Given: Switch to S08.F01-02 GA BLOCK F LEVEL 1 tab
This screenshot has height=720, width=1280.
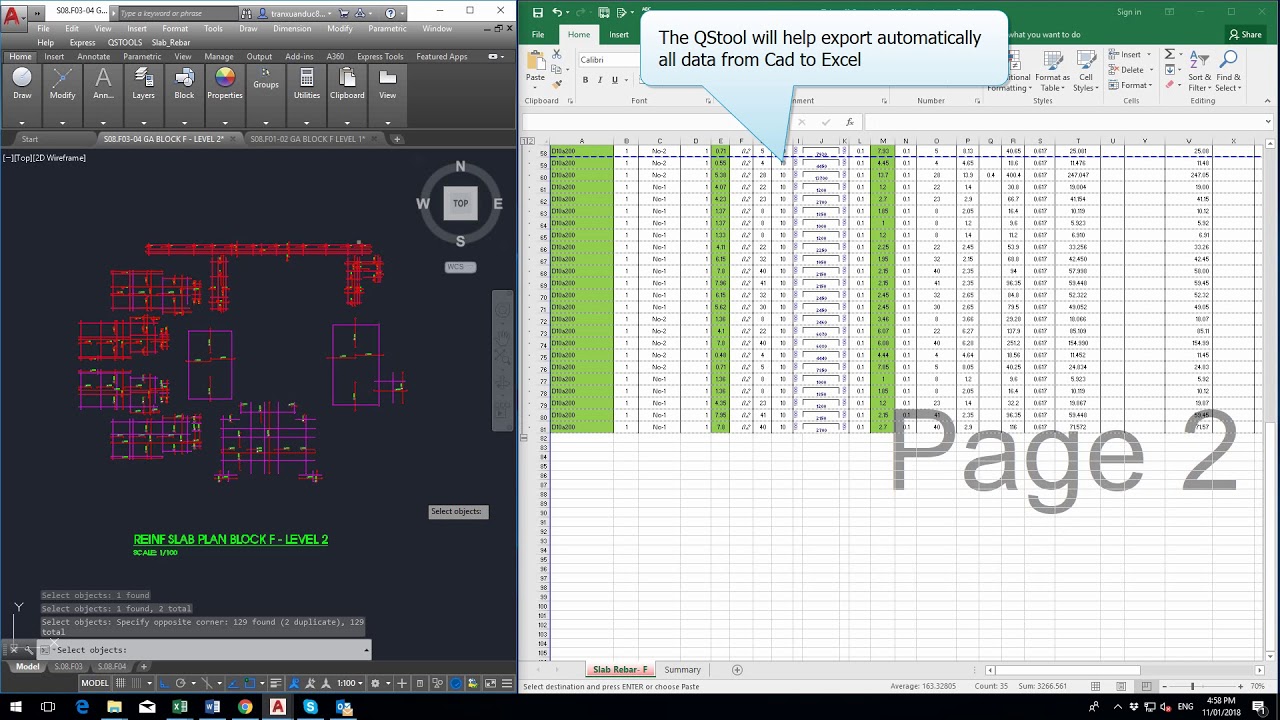Looking at the screenshot, I should (307, 139).
